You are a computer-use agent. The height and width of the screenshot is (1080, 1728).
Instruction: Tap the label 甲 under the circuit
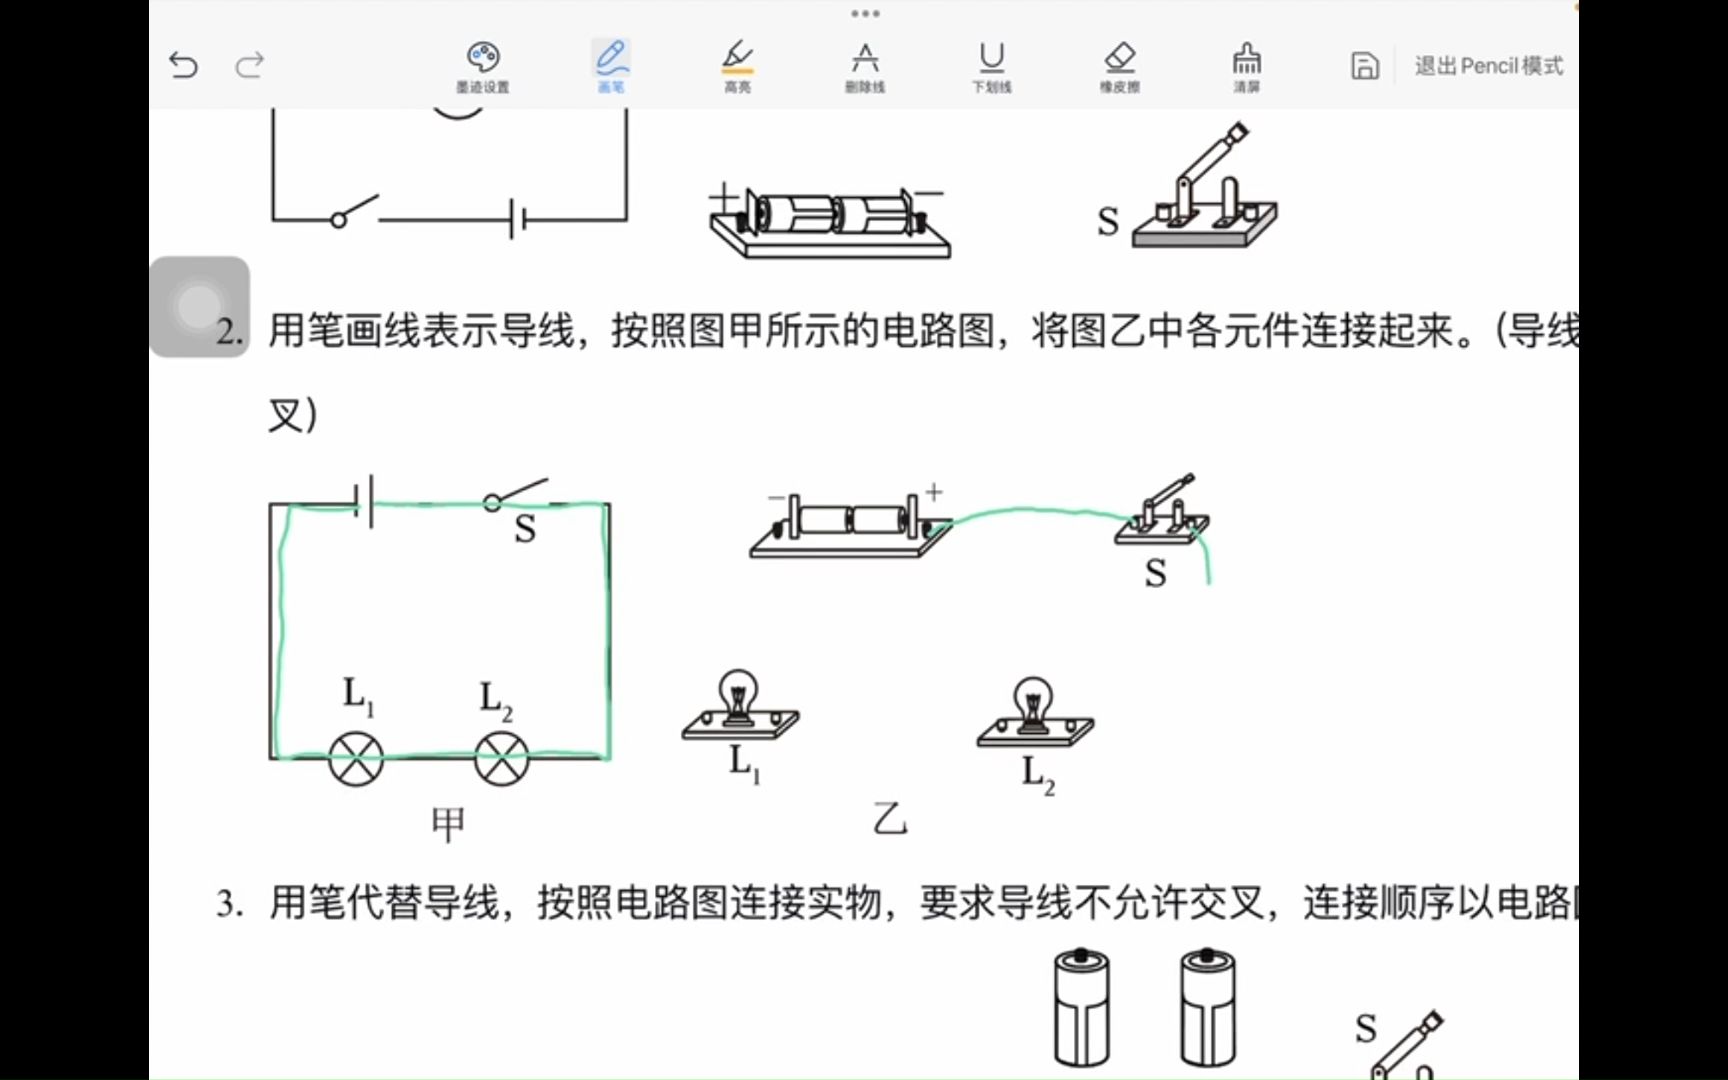pos(448,824)
